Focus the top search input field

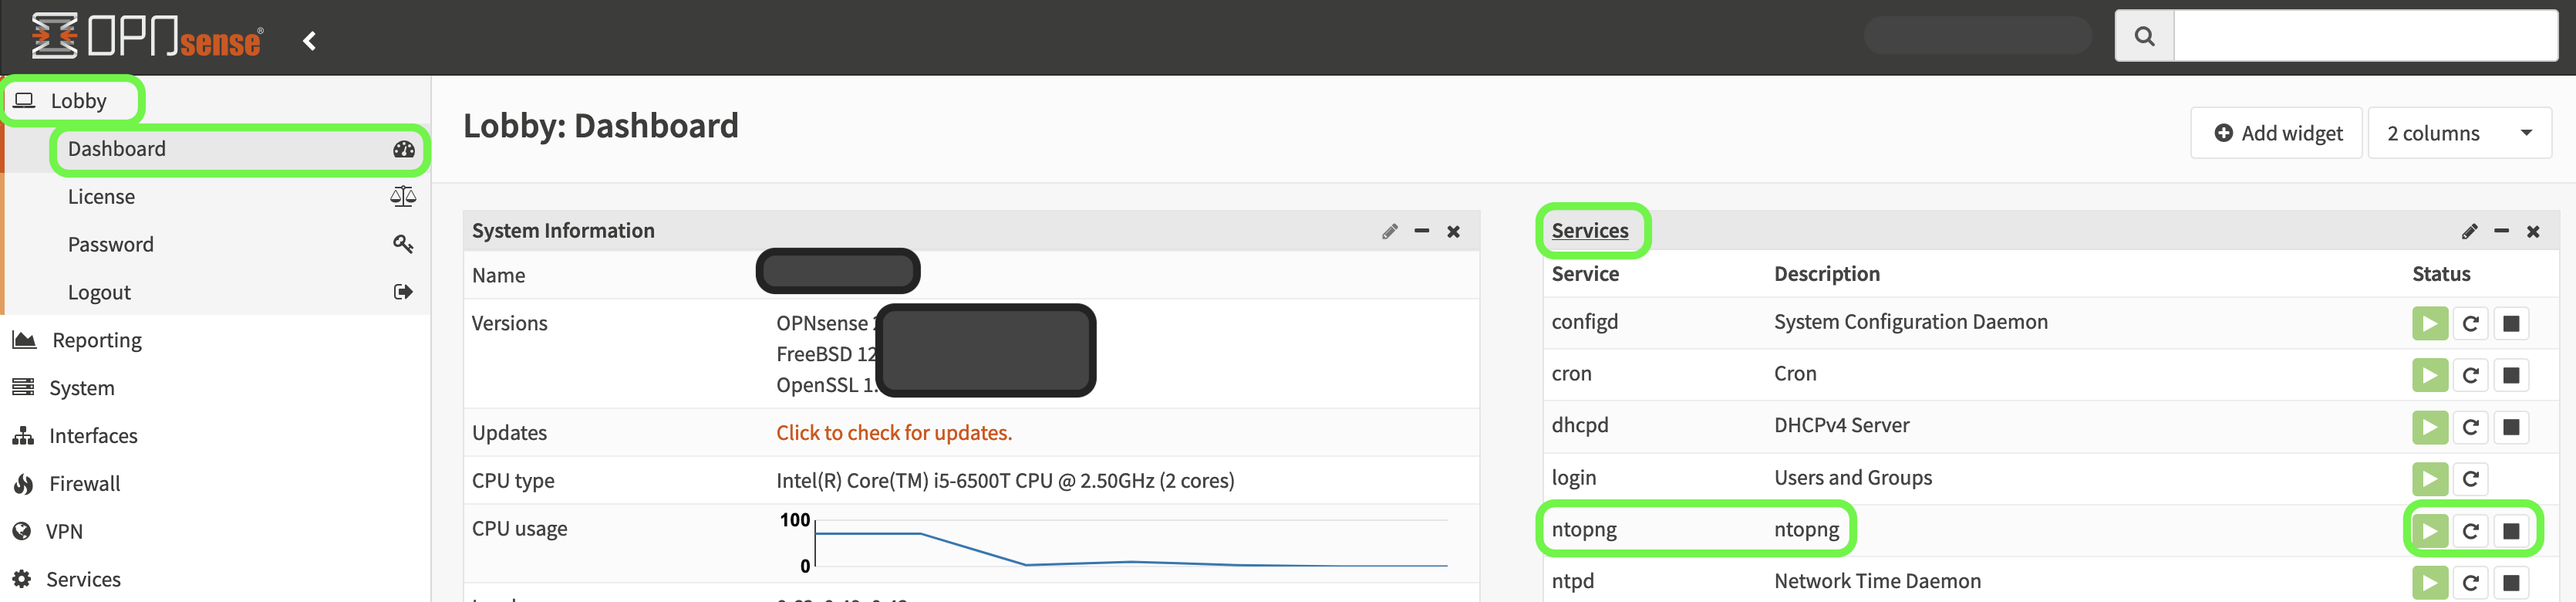point(2365,36)
